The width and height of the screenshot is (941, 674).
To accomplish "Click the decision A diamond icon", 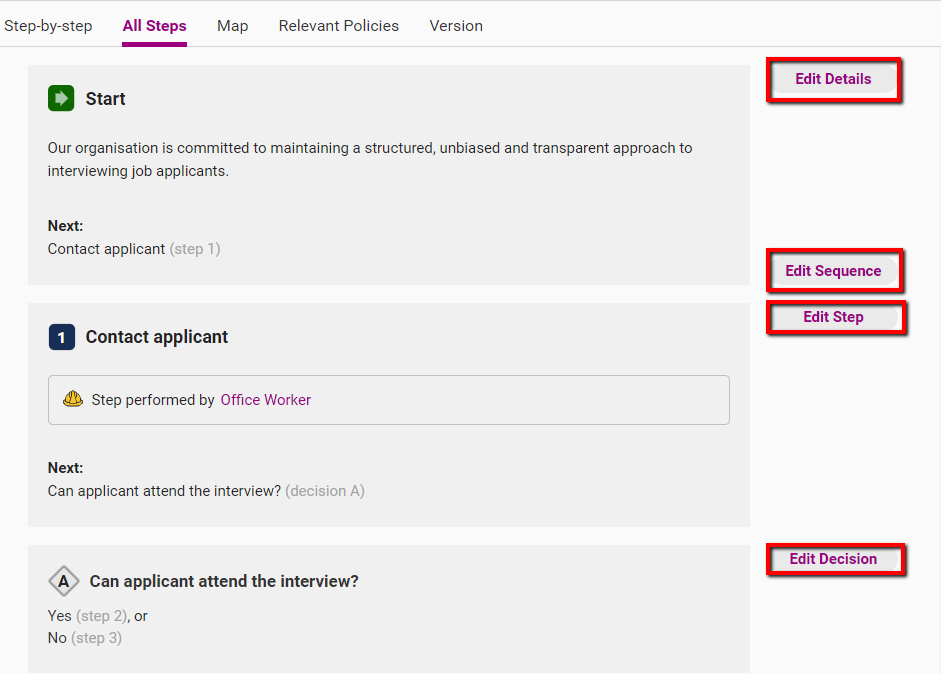I will [x=64, y=581].
